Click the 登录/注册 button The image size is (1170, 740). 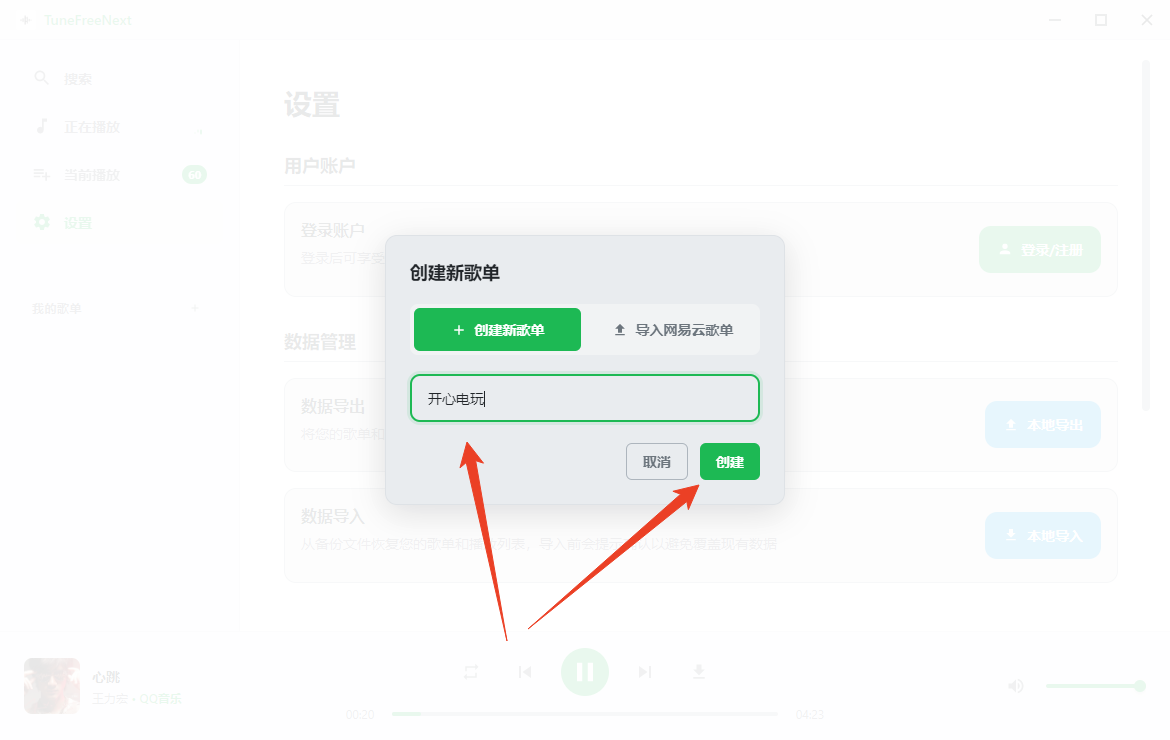(1039, 249)
